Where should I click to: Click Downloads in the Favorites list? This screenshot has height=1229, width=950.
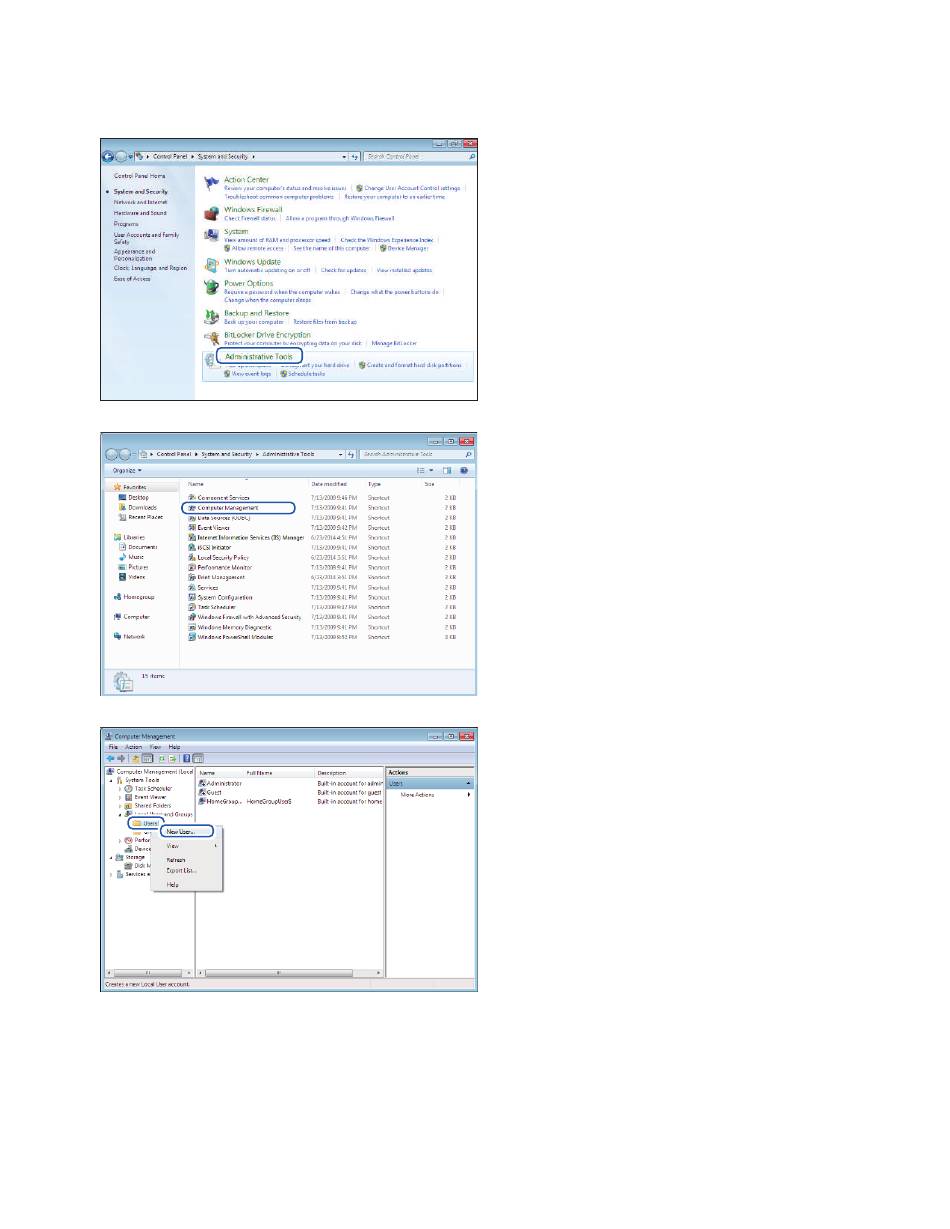coord(143,507)
